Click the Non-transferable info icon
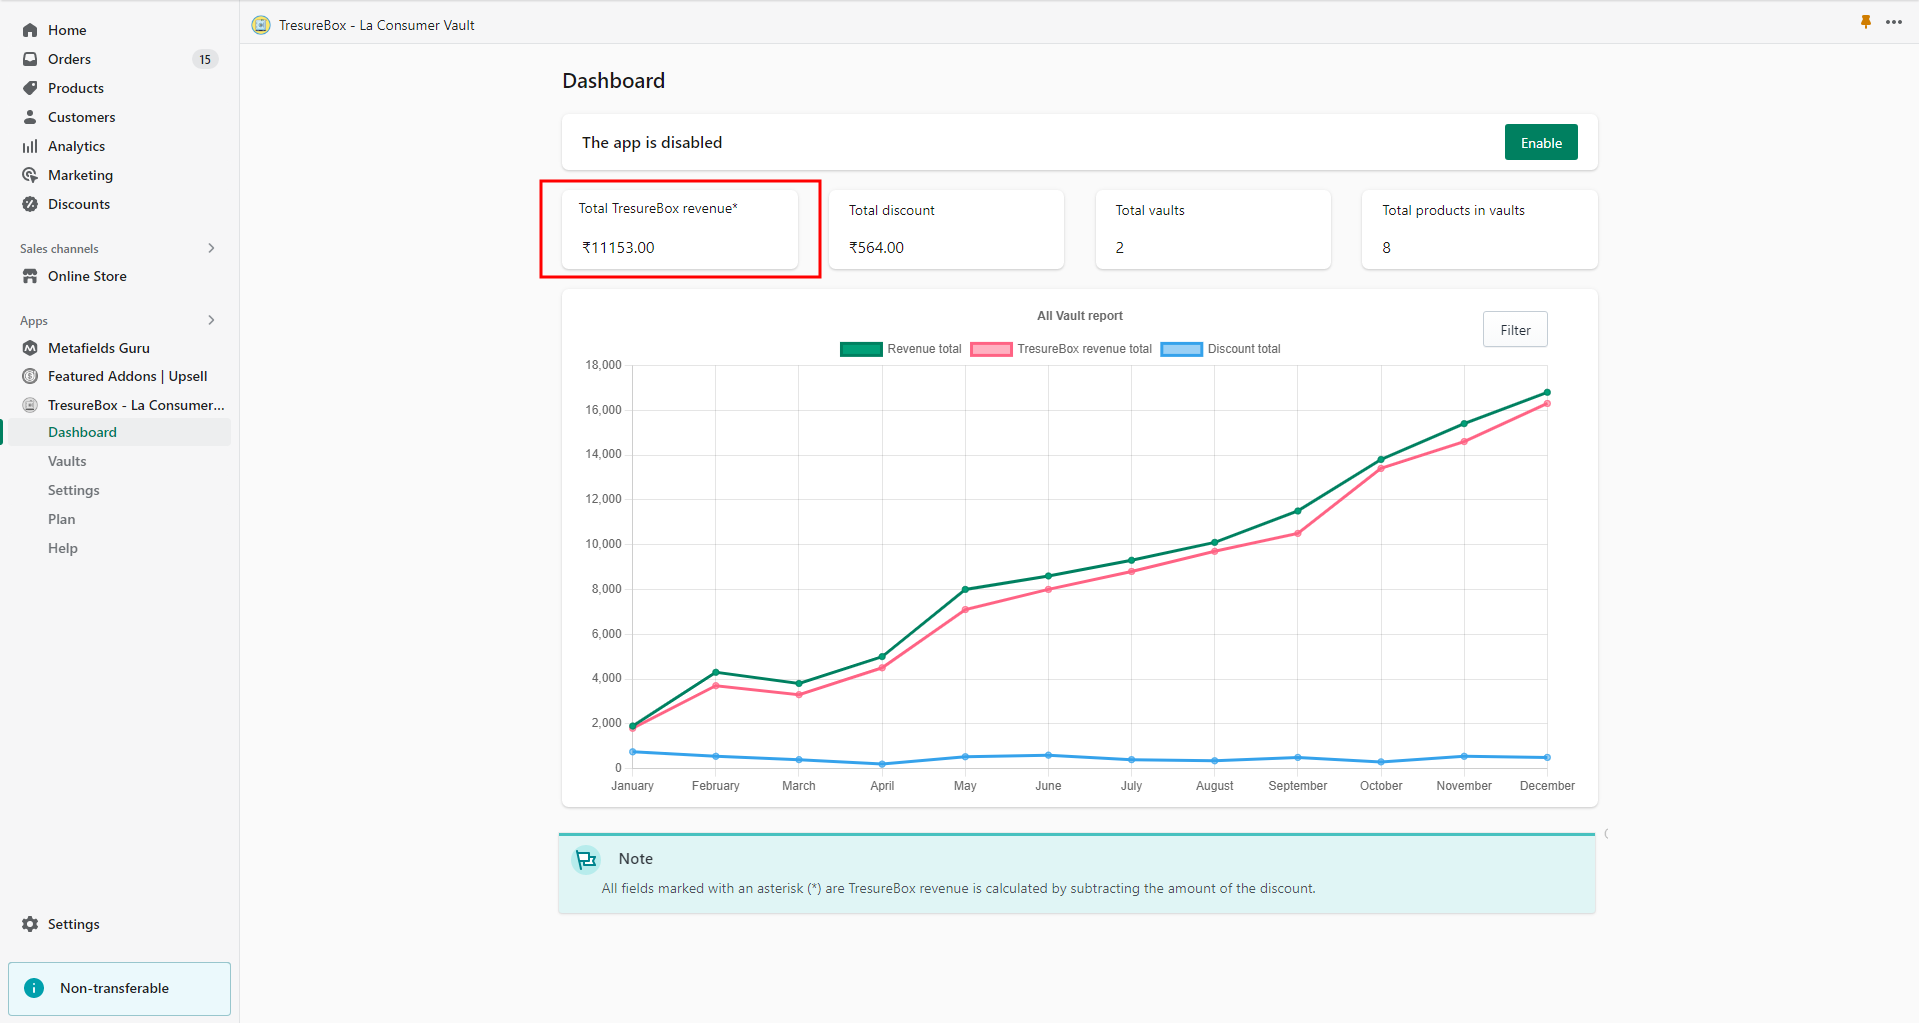This screenshot has height=1023, width=1919. [34, 988]
